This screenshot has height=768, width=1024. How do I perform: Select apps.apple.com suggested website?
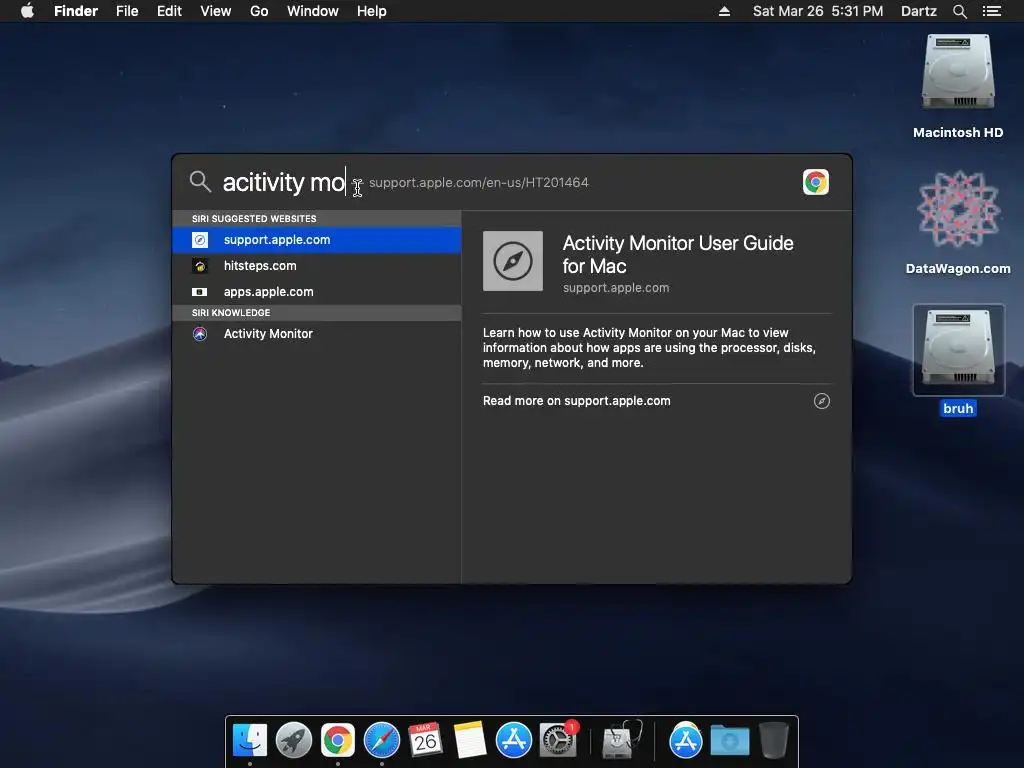(x=317, y=292)
